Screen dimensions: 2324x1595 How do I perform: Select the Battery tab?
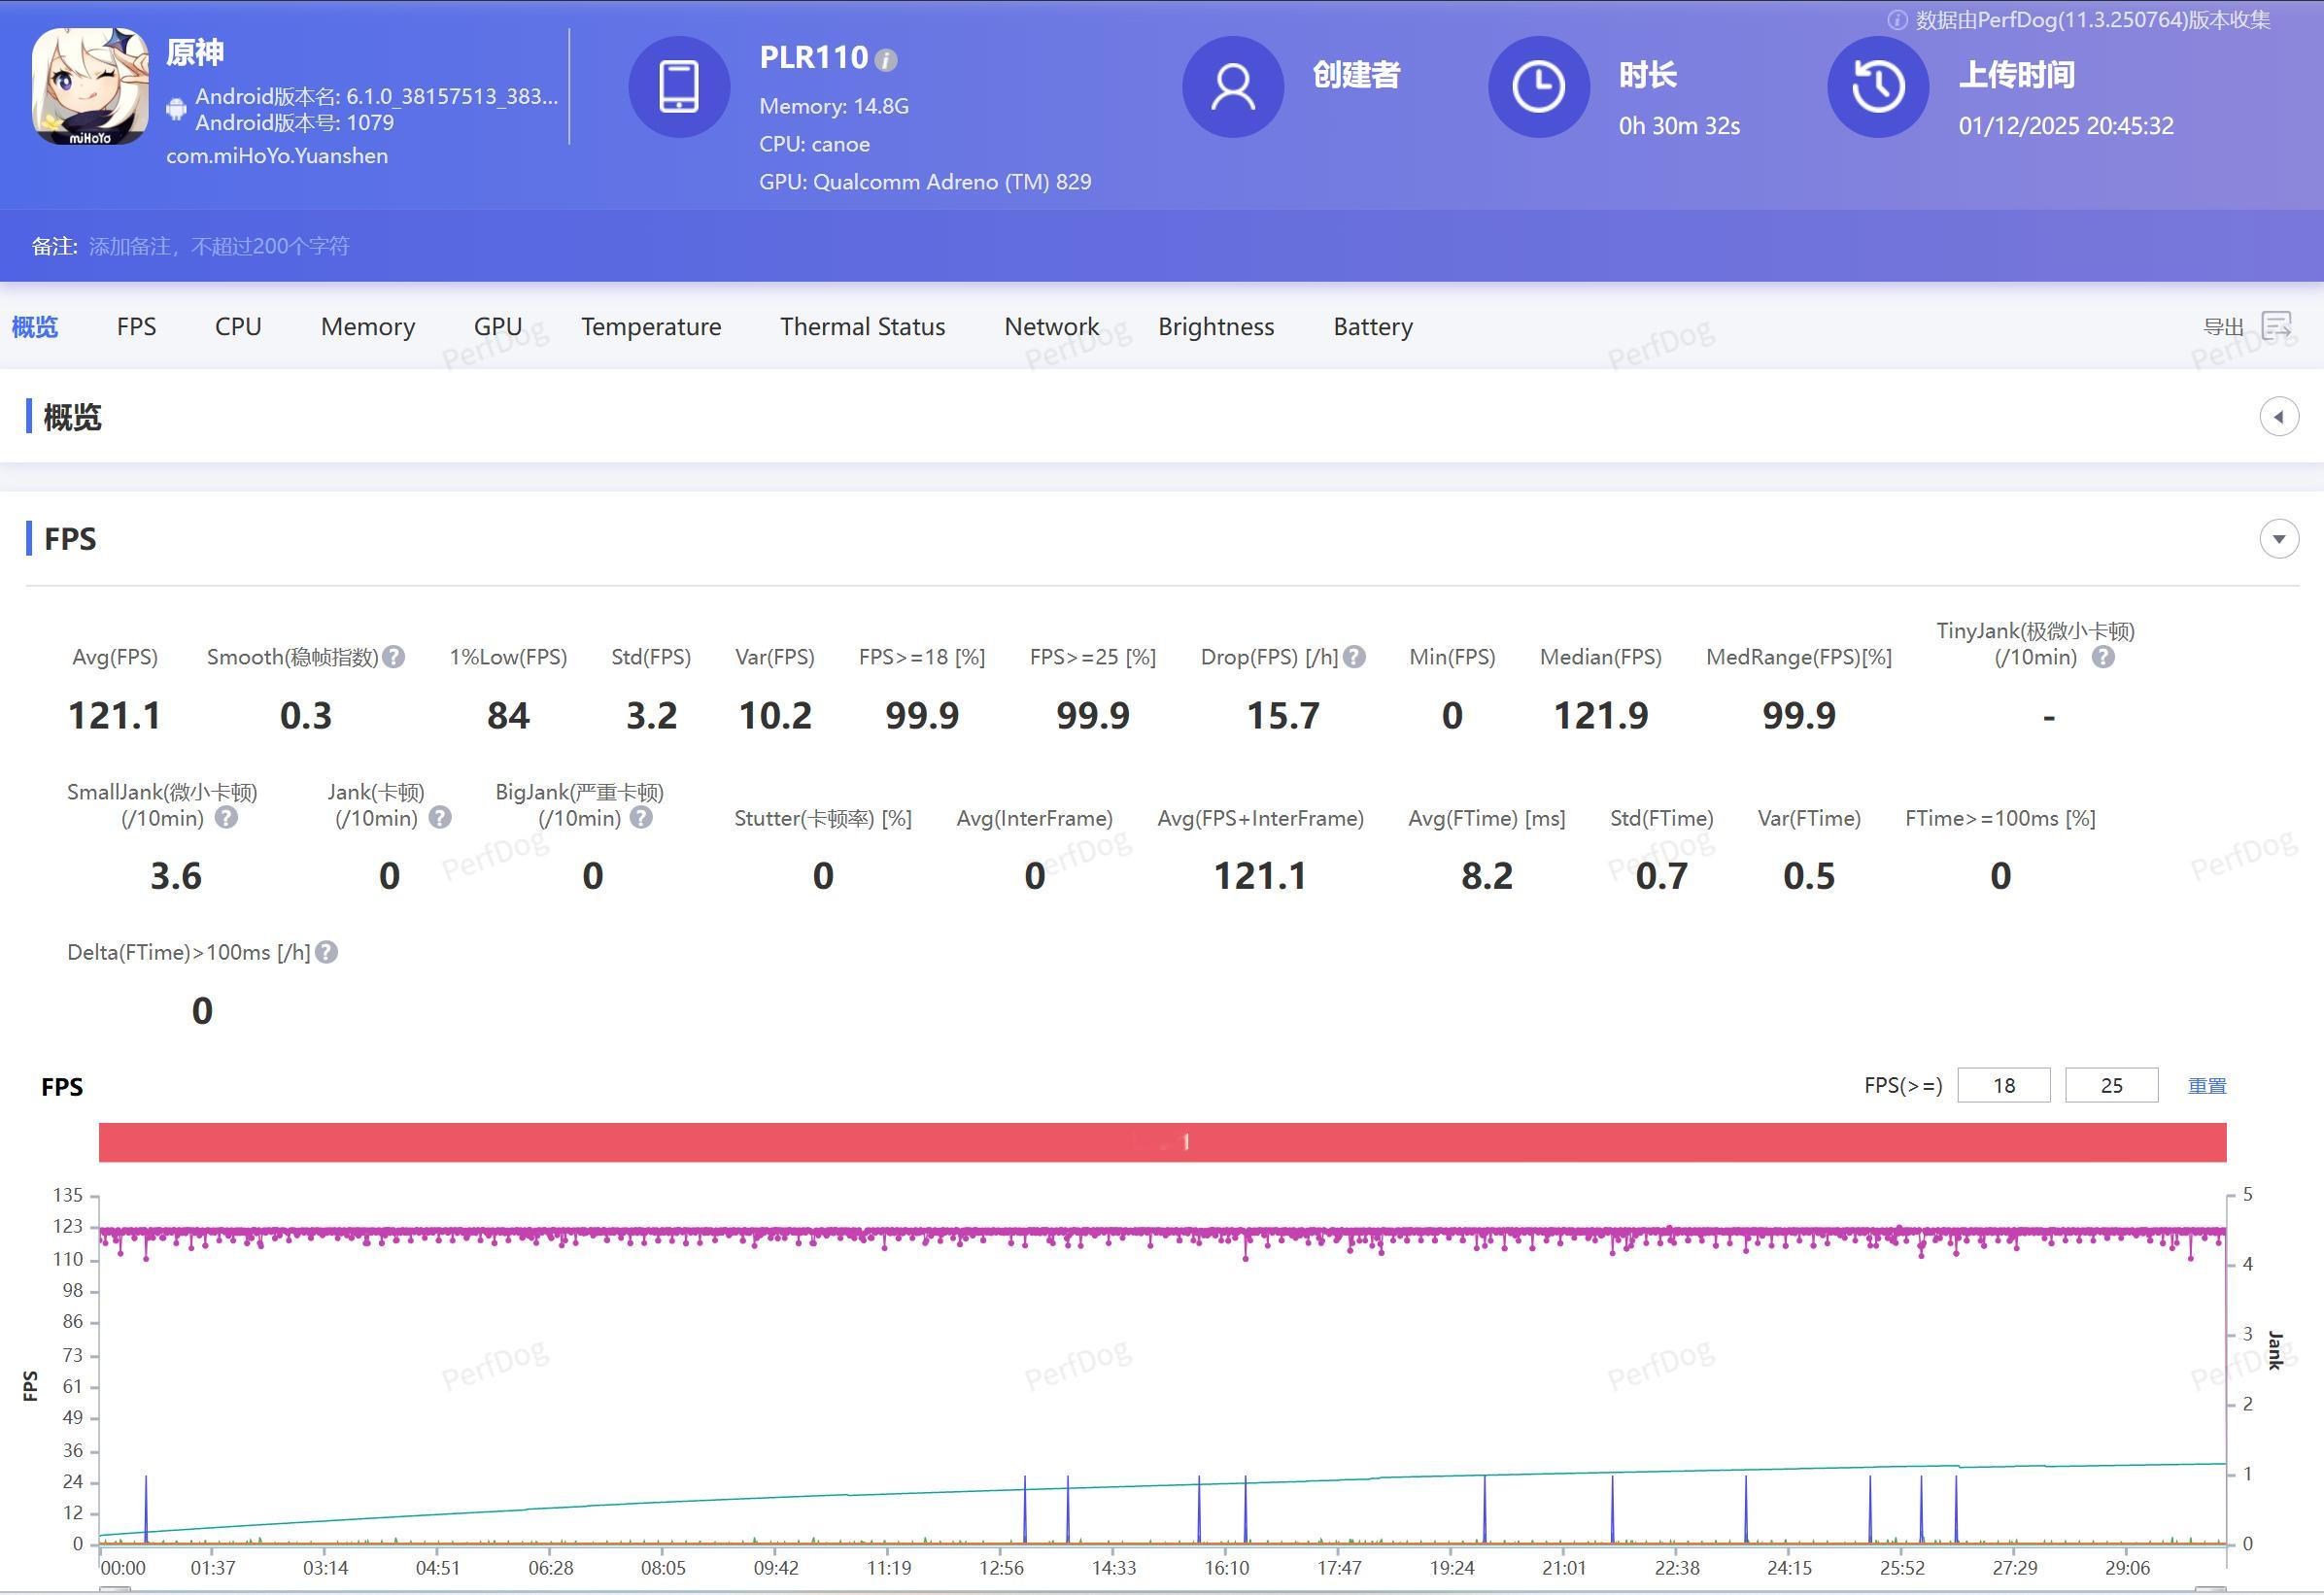point(1372,327)
